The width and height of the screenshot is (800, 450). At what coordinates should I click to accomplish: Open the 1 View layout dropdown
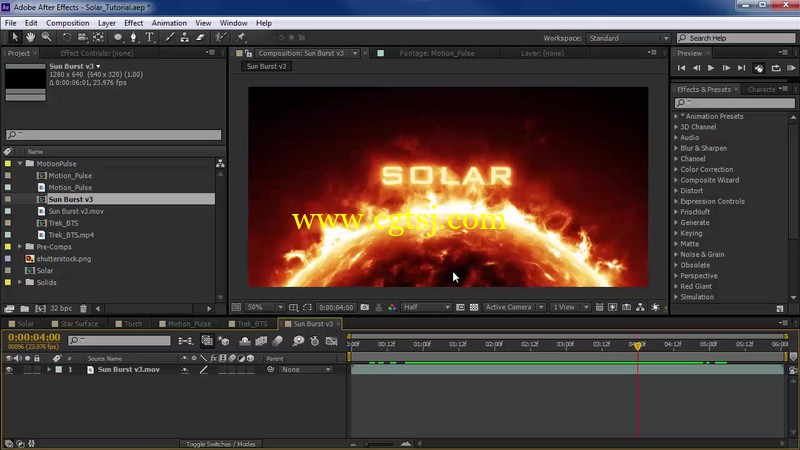click(570, 307)
